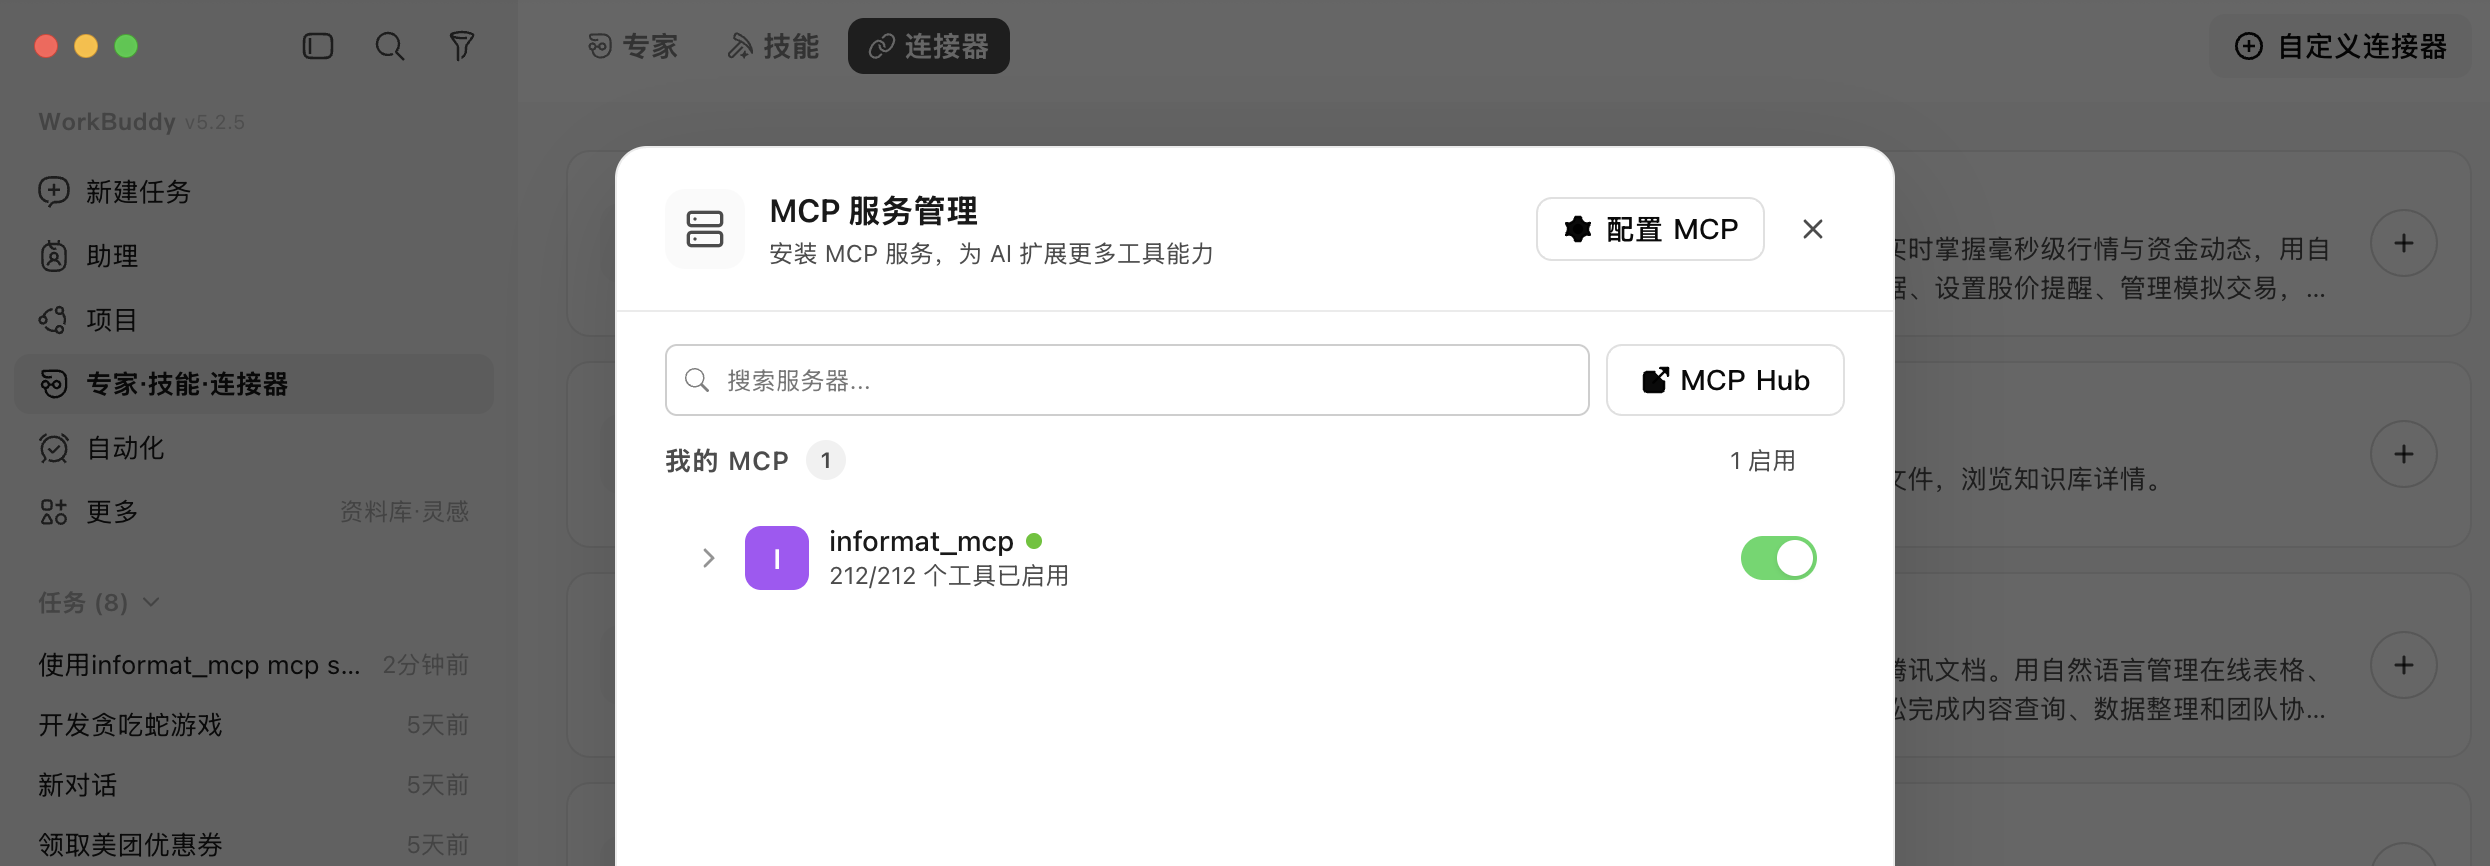2490x866 pixels.
Task: Click the 更多 grid icon
Action: click(x=54, y=512)
